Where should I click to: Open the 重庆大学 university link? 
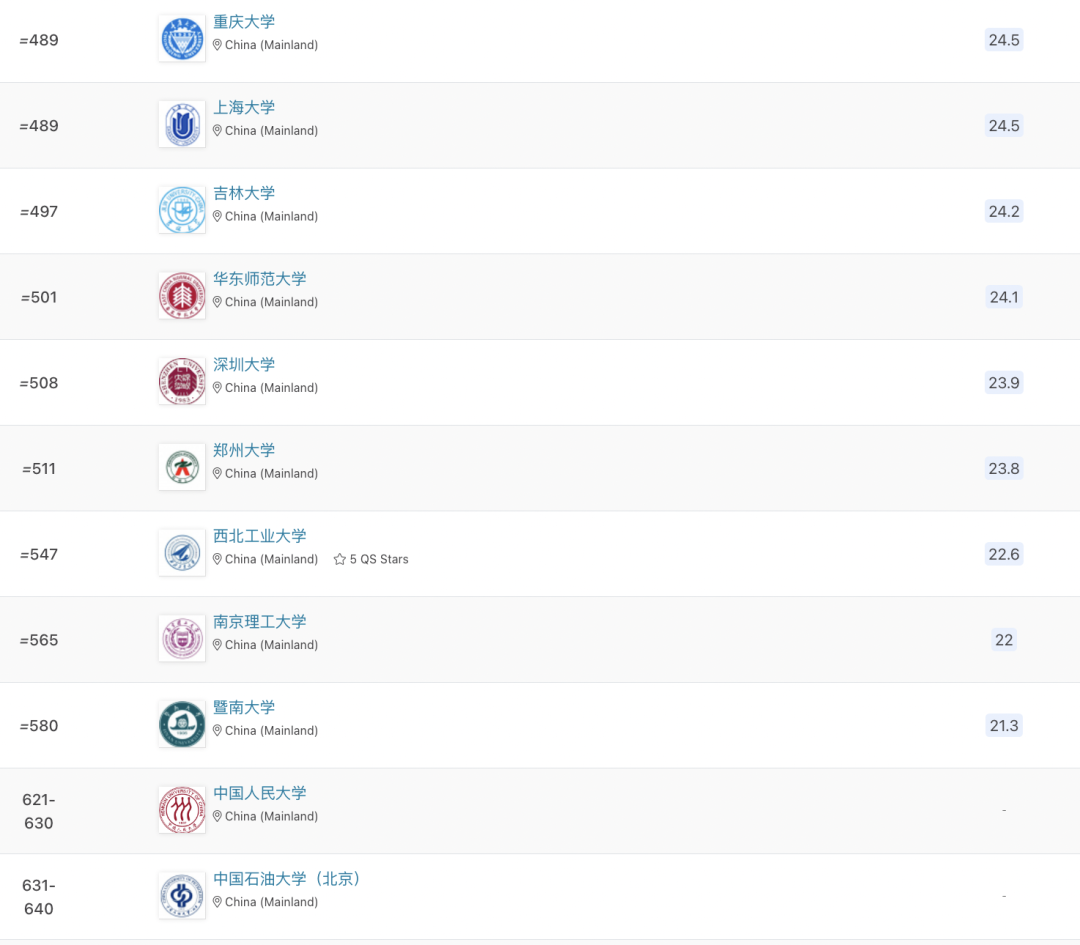(x=244, y=22)
